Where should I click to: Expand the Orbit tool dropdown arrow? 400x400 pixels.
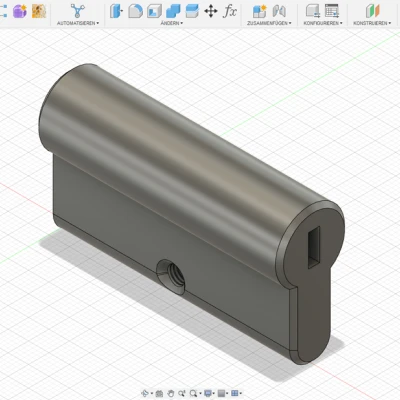pos(152,393)
